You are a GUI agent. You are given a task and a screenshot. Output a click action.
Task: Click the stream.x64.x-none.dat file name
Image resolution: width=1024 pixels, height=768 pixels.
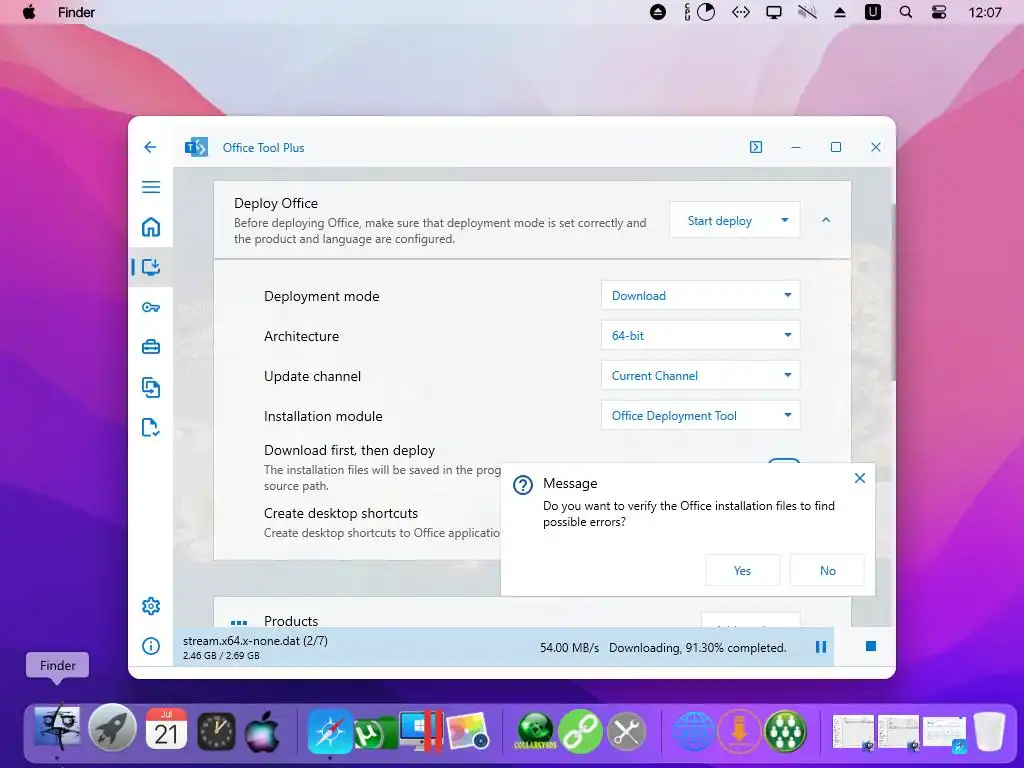255,641
